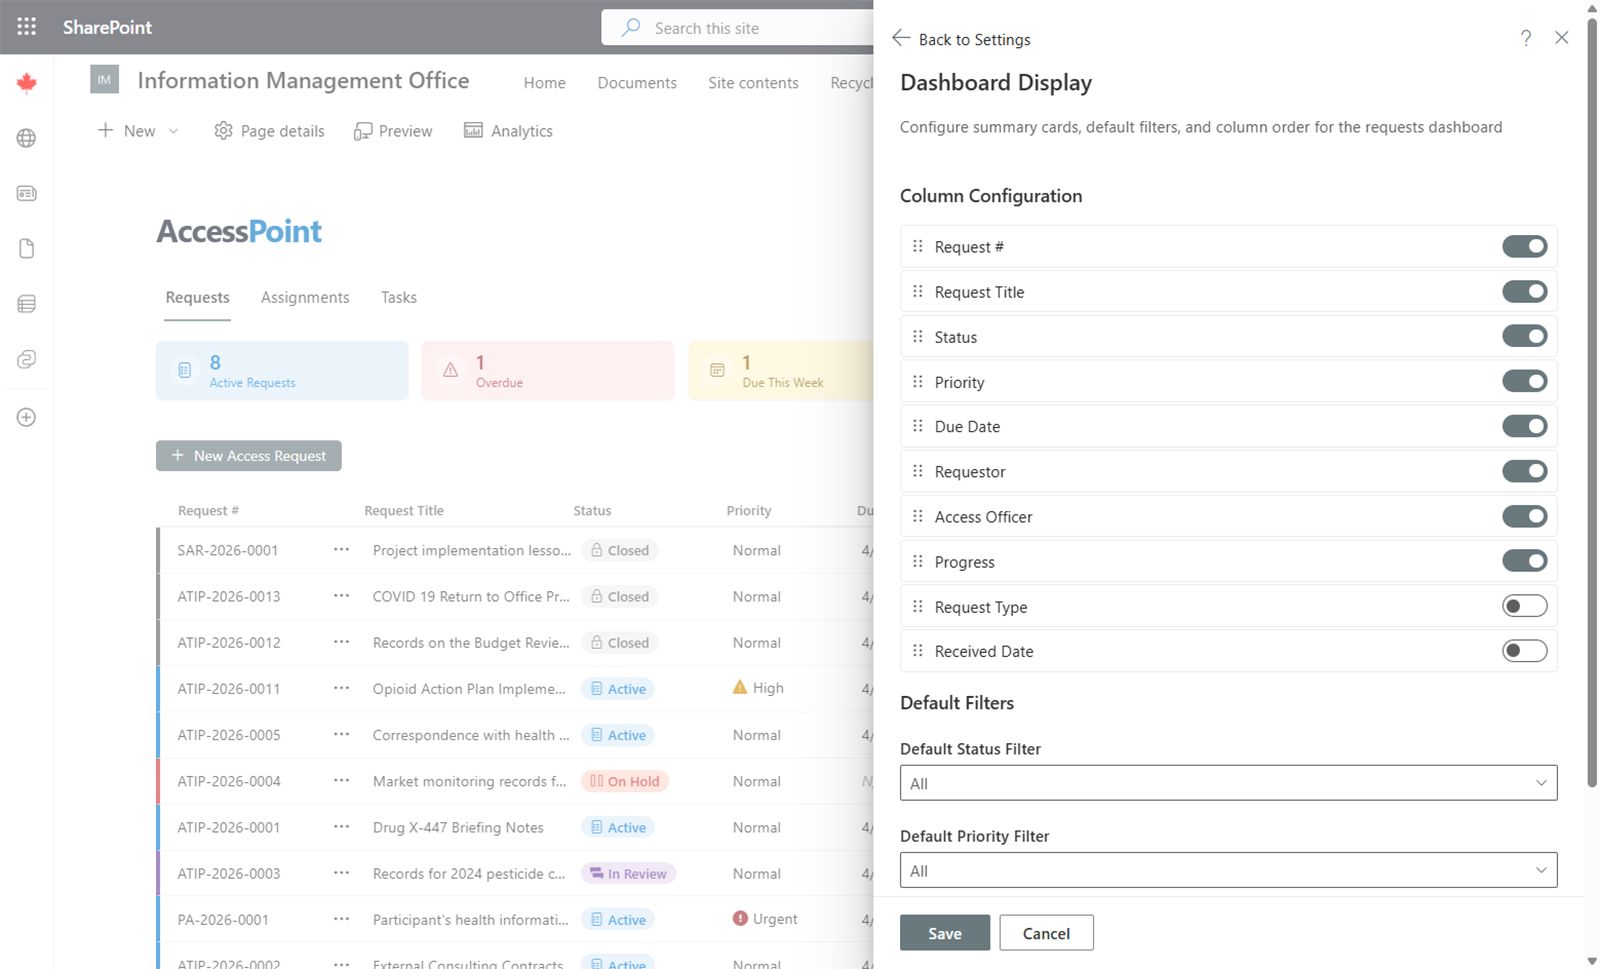This screenshot has width=1600, height=969.
Task: Open the Default Priority Filter dropdown
Action: click(1228, 870)
